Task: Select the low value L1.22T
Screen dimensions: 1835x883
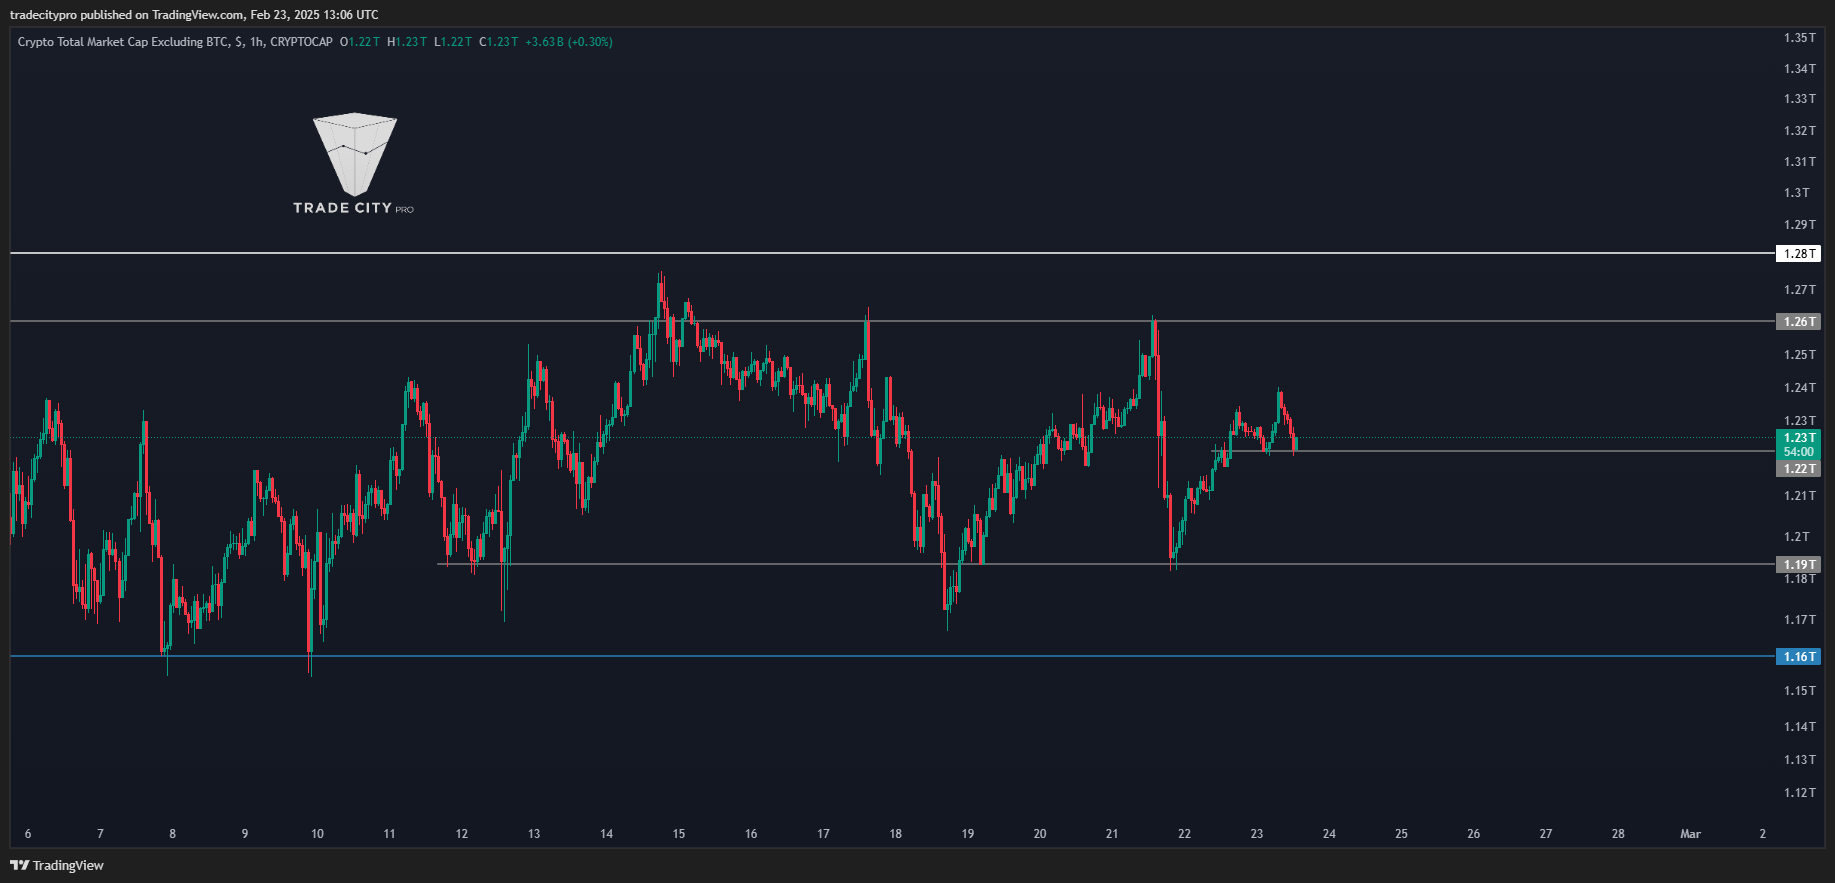Action: pyautogui.click(x=453, y=42)
